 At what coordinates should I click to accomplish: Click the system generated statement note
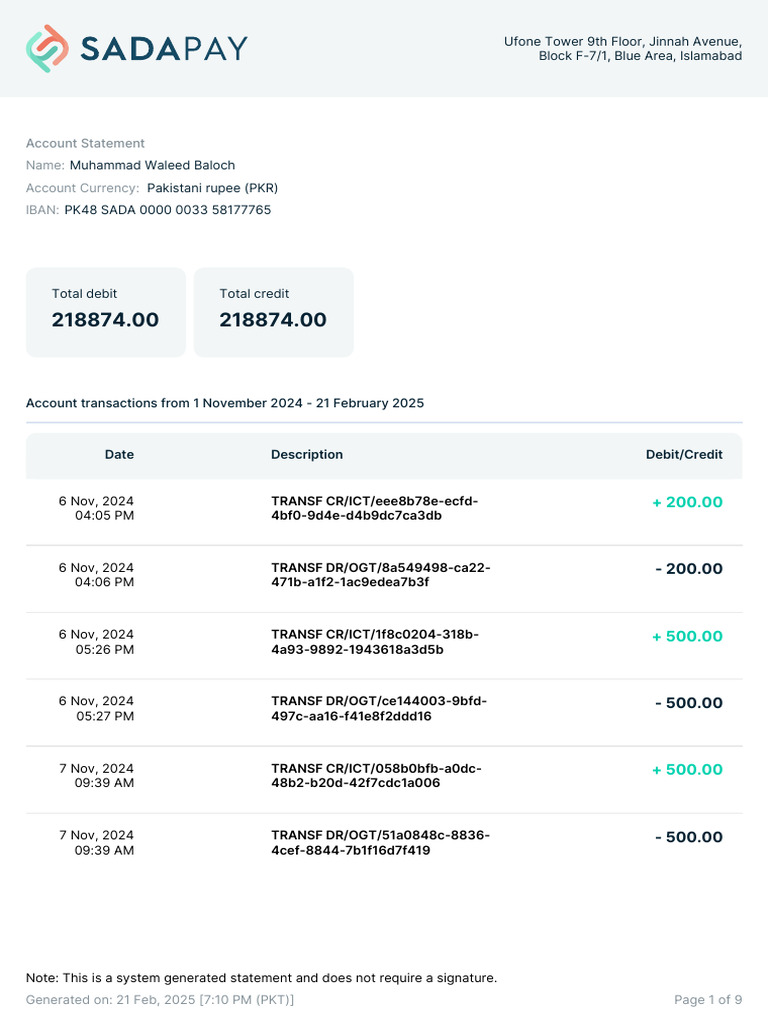[261, 978]
